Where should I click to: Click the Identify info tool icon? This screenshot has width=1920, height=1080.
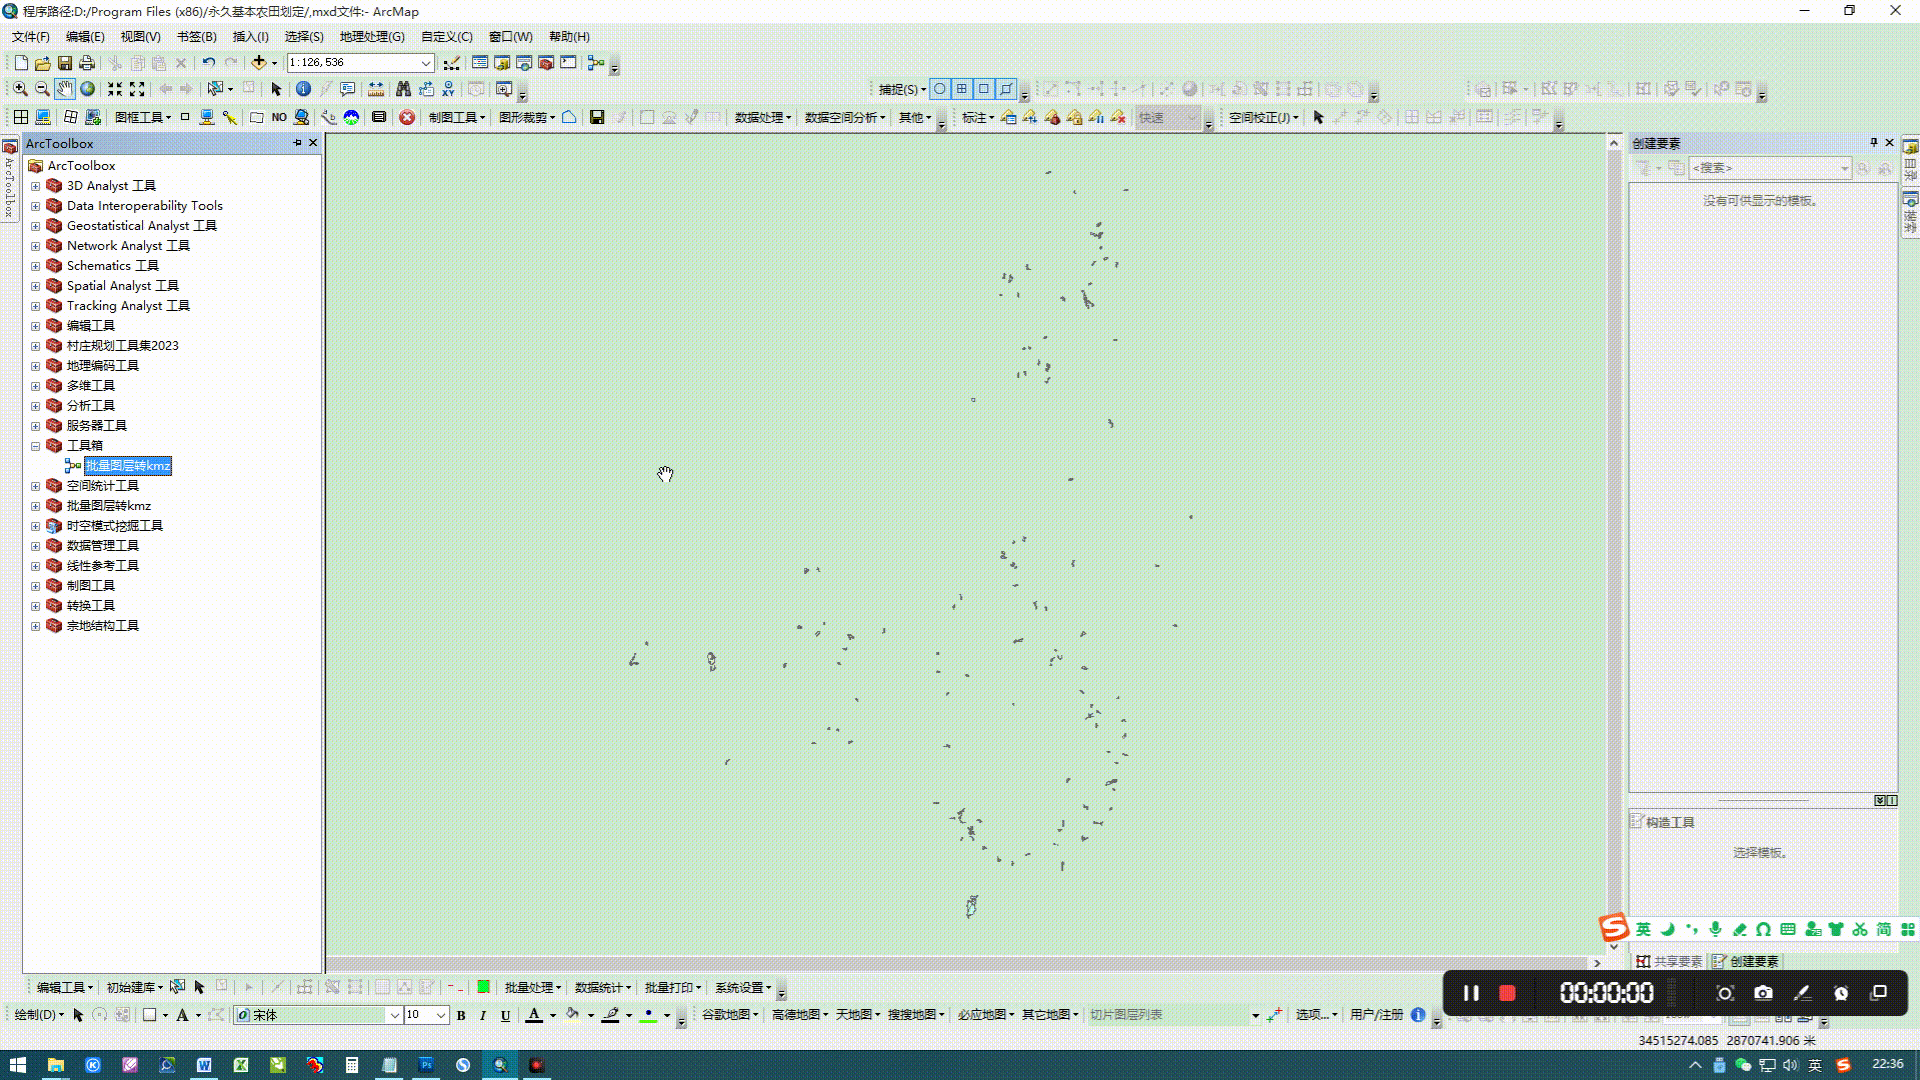click(303, 89)
